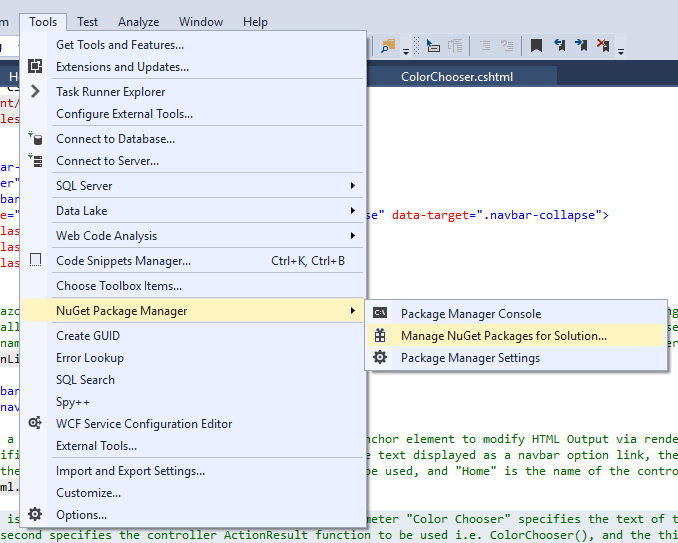Select External Tools menu item
This screenshot has height=543, width=678.
pos(192,446)
